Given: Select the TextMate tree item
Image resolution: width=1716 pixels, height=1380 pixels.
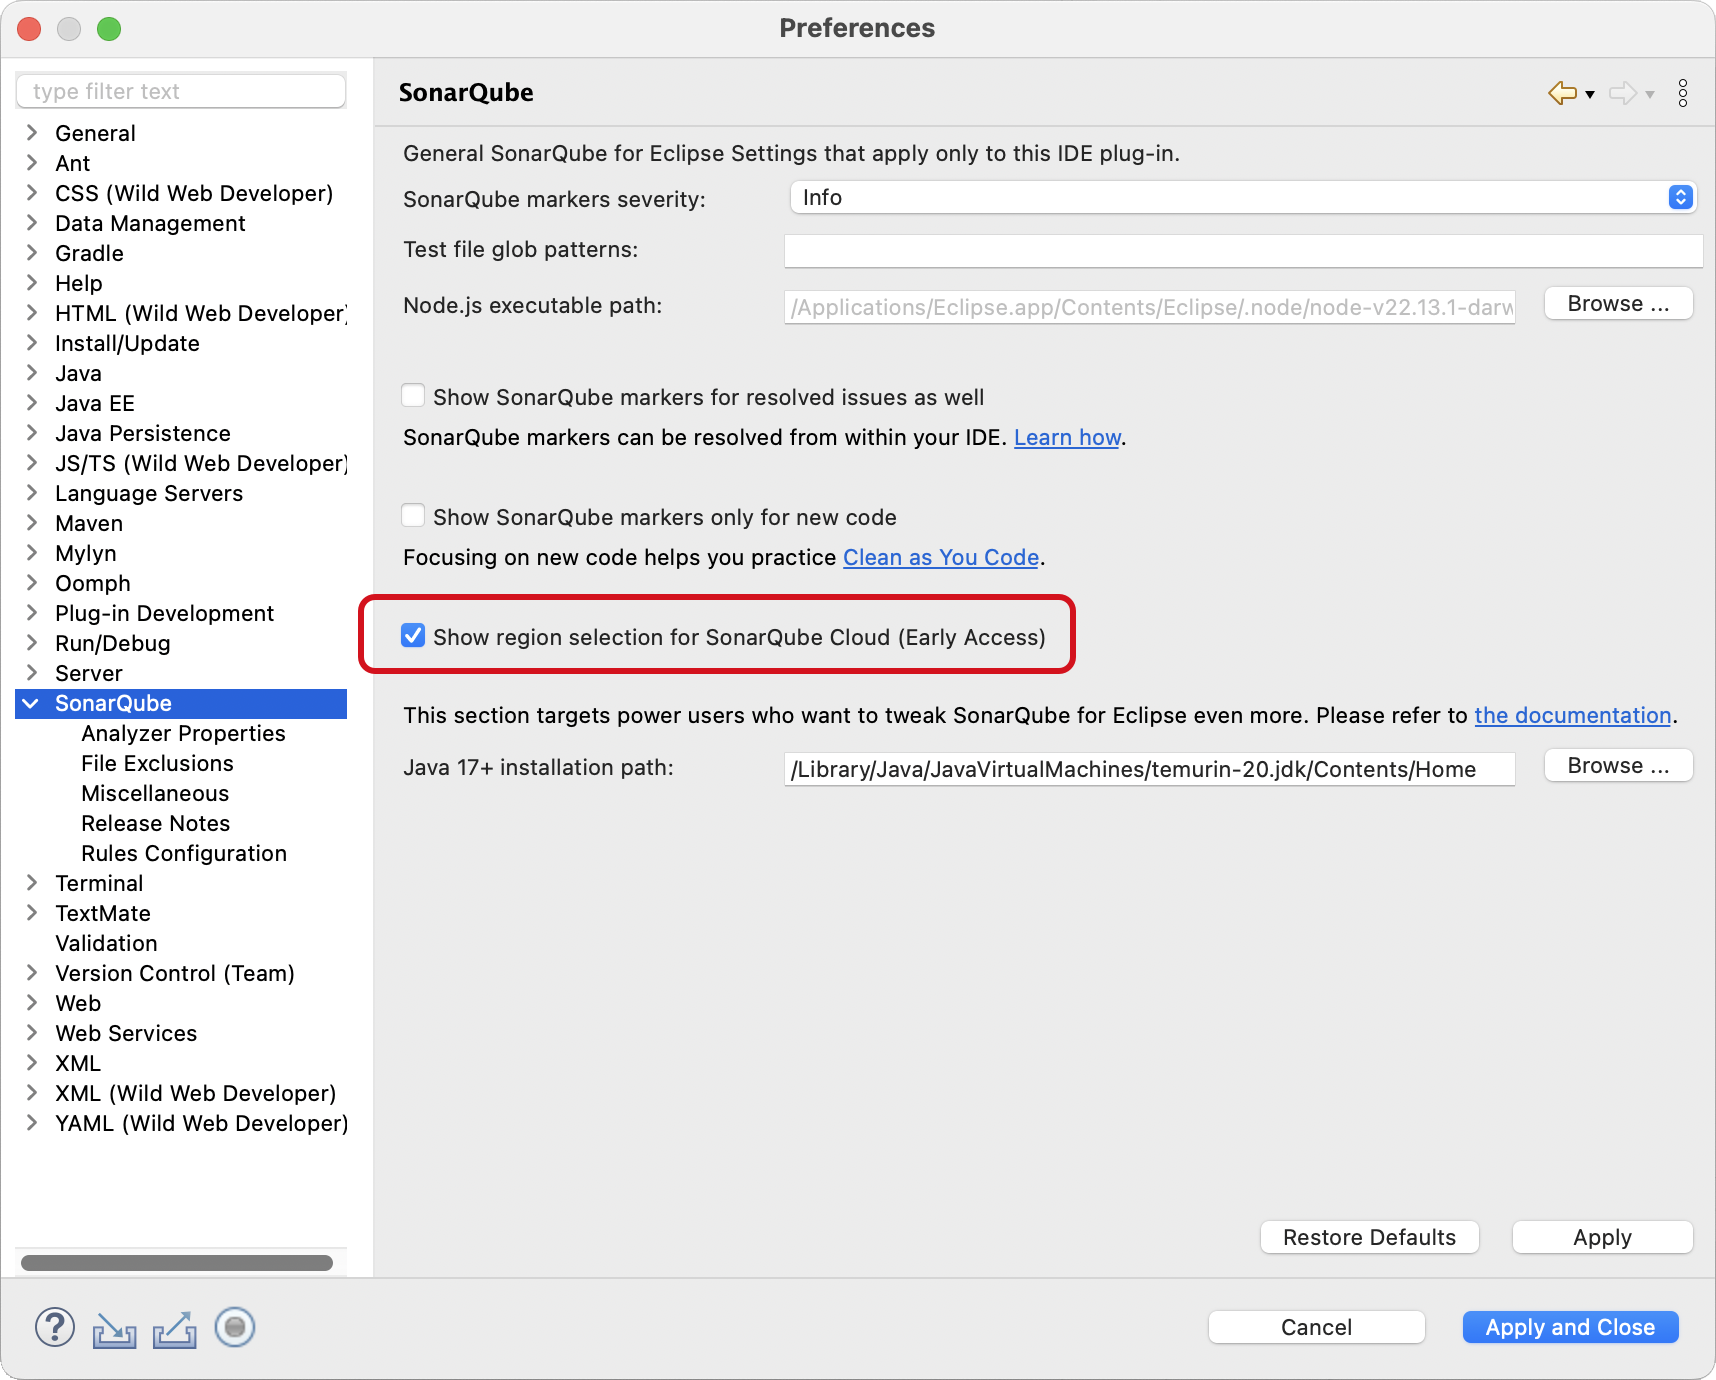Looking at the screenshot, I should click(103, 913).
